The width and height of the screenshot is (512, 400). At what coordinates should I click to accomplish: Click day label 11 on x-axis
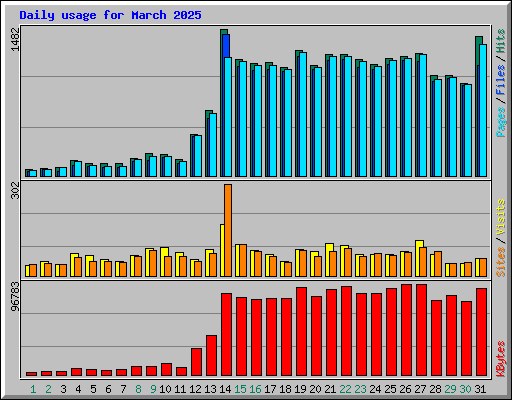(x=180, y=389)
